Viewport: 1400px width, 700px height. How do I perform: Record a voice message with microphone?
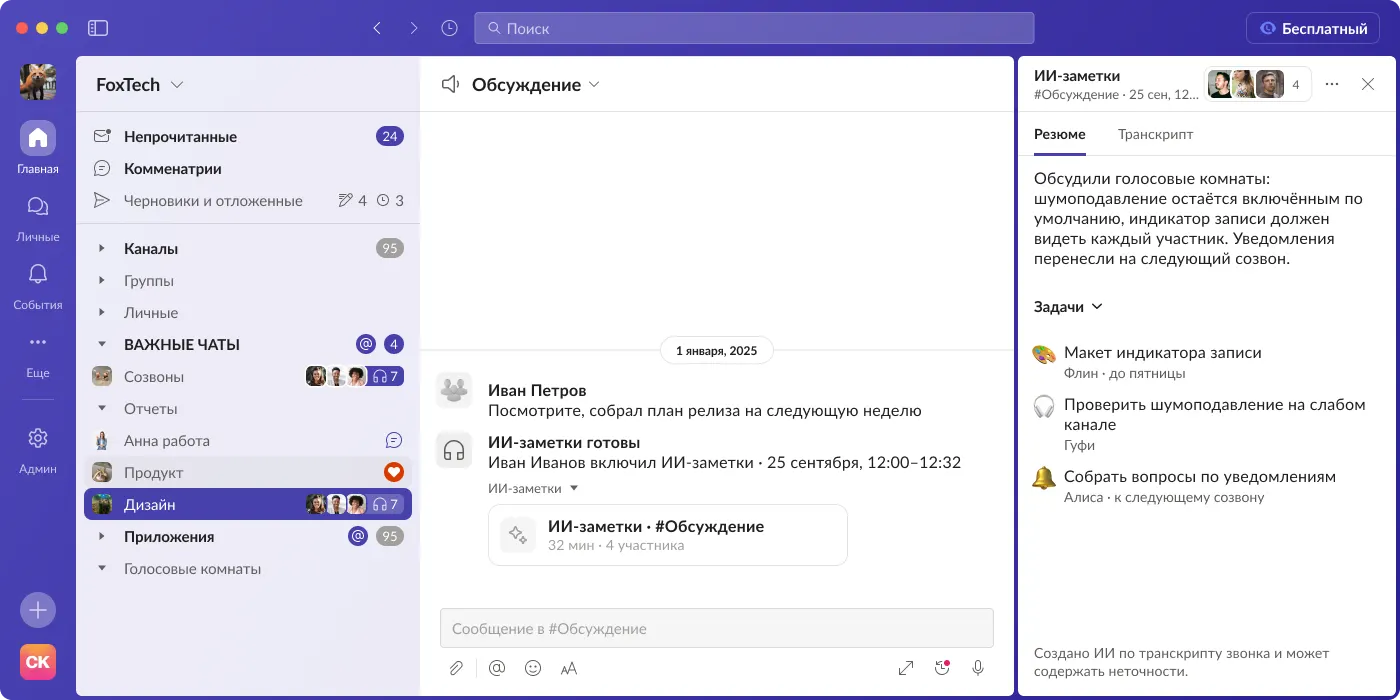(x=978, y=668)
